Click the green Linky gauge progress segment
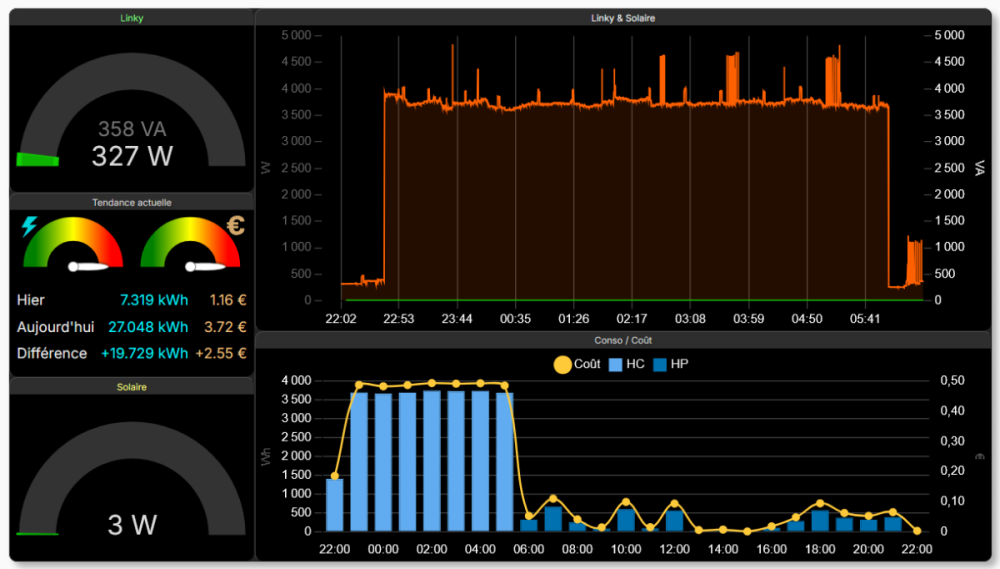Screen dimensions: 1000x569 point(38,159)
